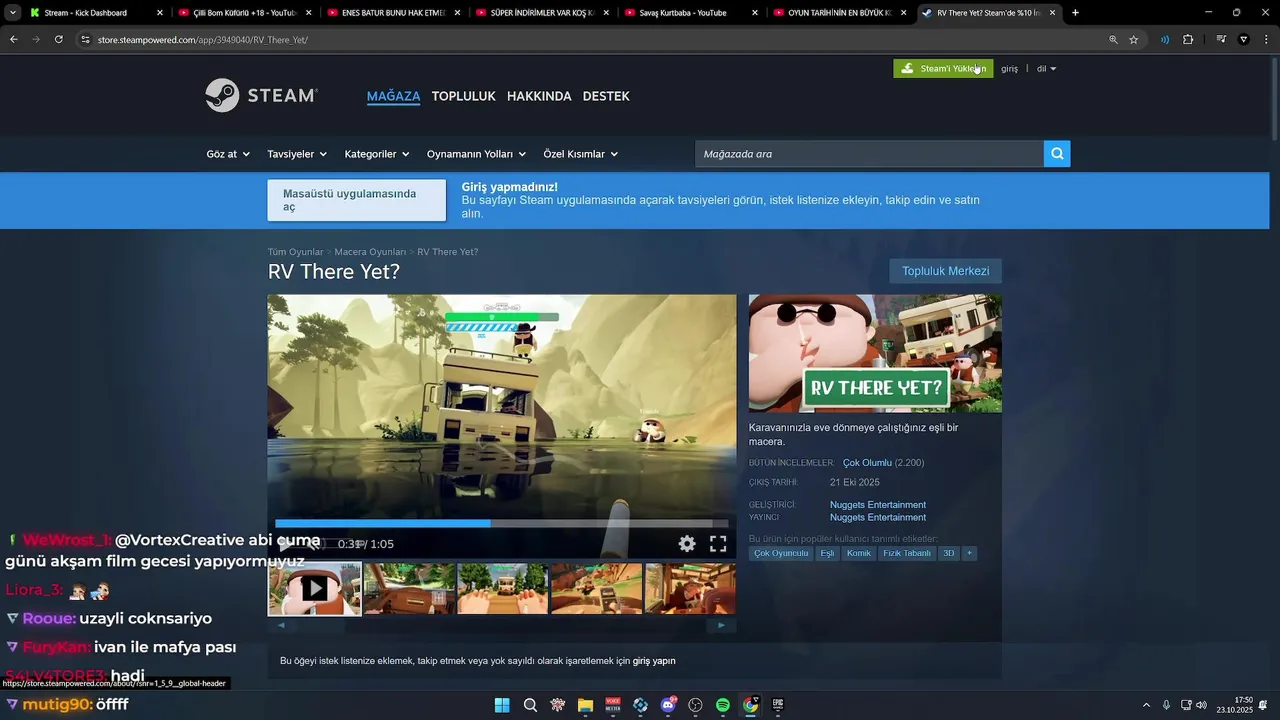Image resolution: width=1280 pixels, height=720 pixels.
Task: Click the magnifier search button in store bar
Action: pyautogui.click(x=1057, y=154)
